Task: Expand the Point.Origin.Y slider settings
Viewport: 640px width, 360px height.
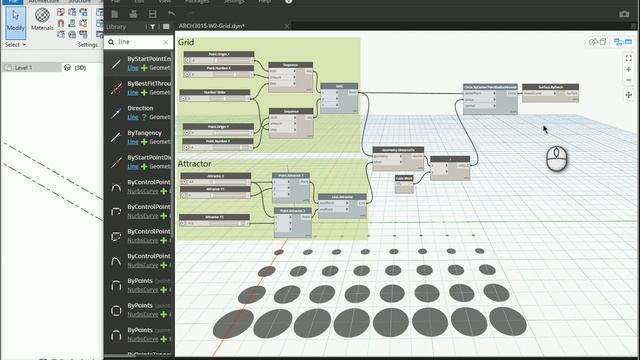Action: click(x=187, y=133)
